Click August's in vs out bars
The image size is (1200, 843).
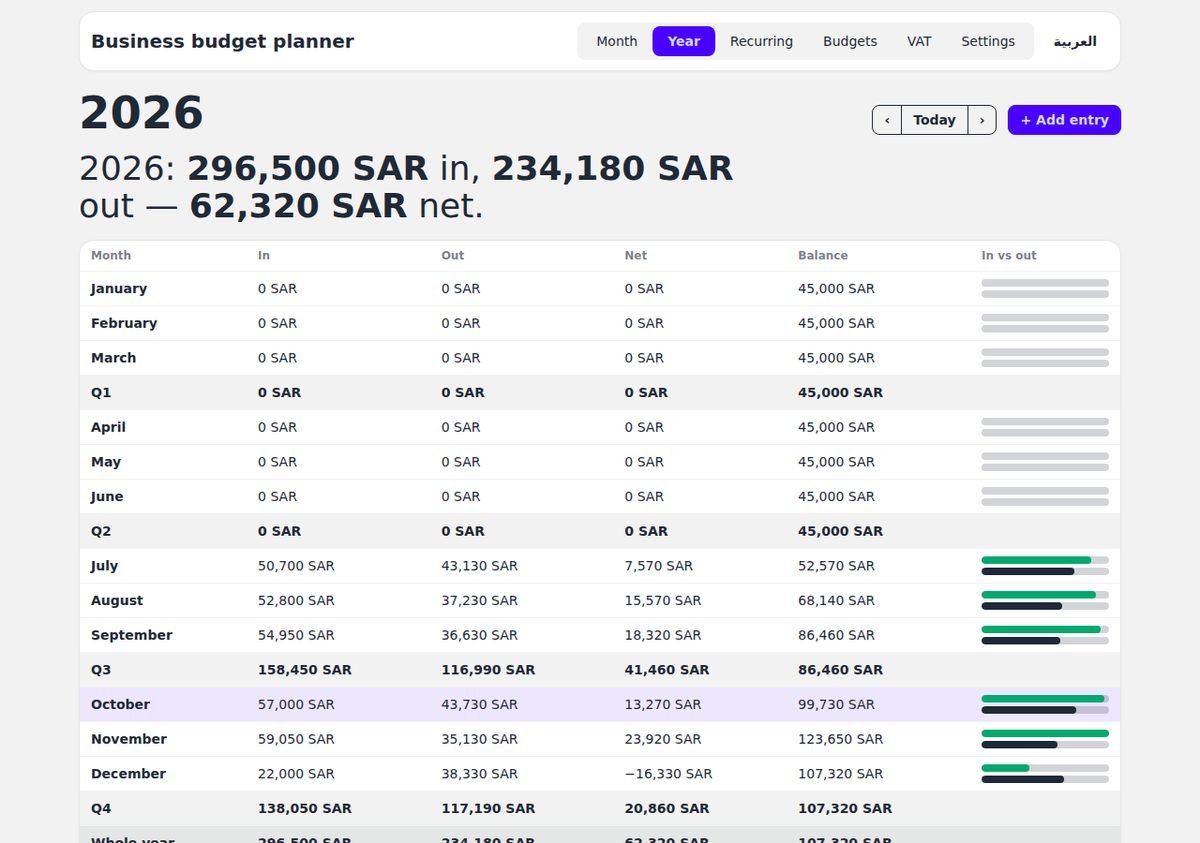[x=1045, y=601]
